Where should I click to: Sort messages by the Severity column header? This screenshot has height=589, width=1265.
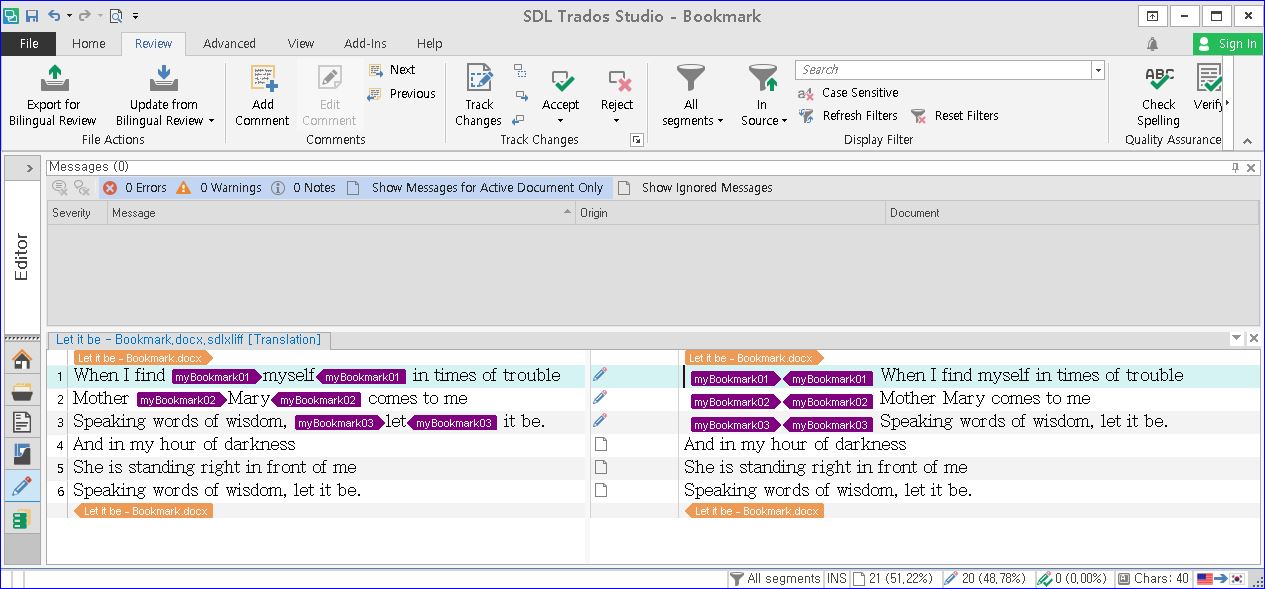coord(77,213)
